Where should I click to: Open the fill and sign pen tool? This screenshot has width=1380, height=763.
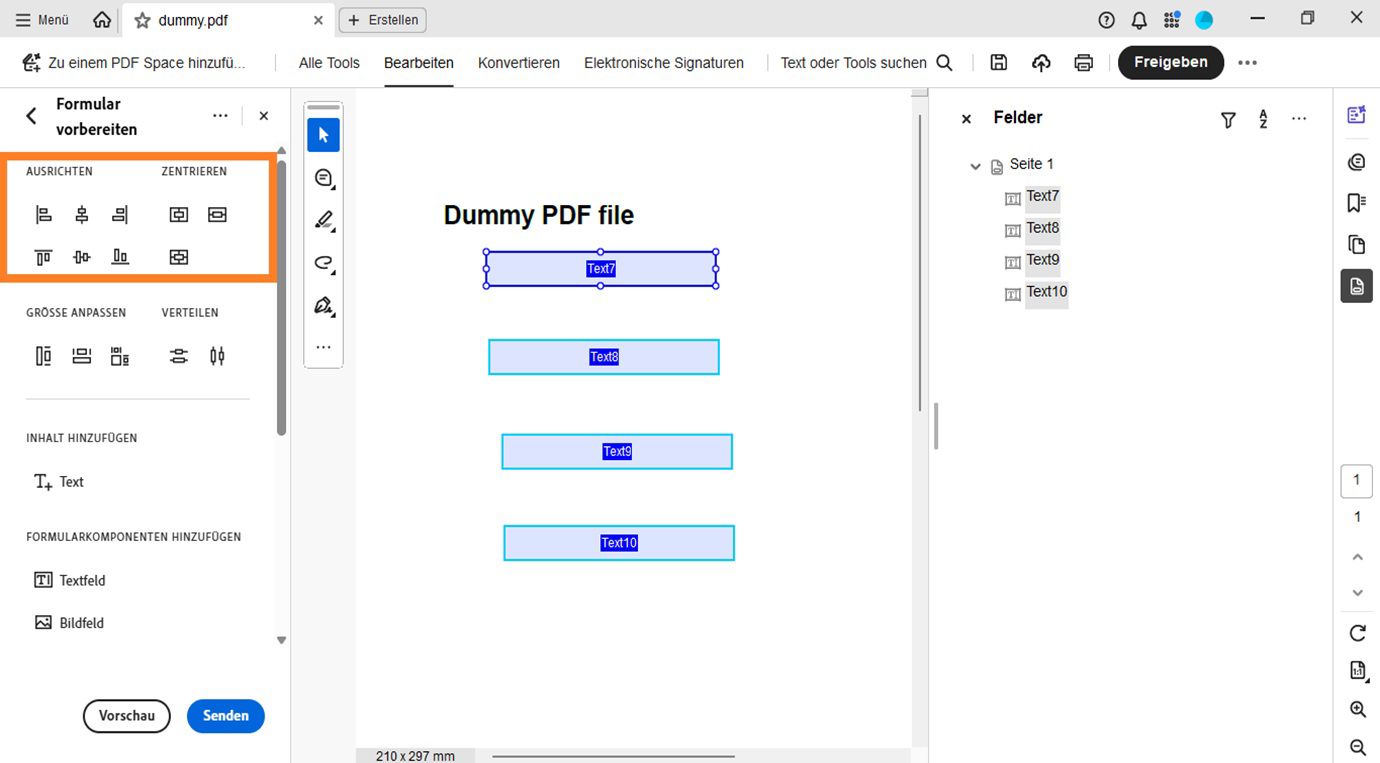(x=323, y=306)
